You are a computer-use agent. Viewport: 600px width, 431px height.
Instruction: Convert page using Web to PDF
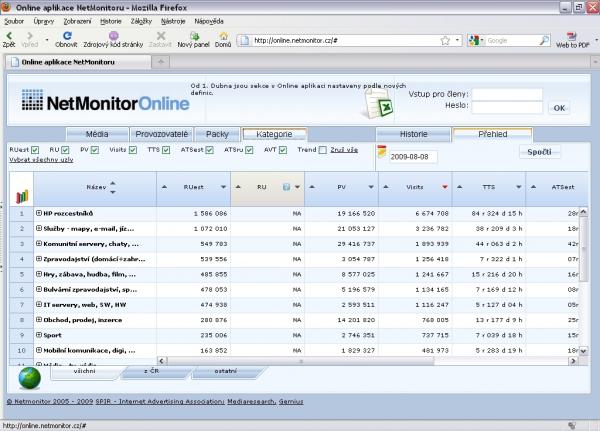pos(571,36)
